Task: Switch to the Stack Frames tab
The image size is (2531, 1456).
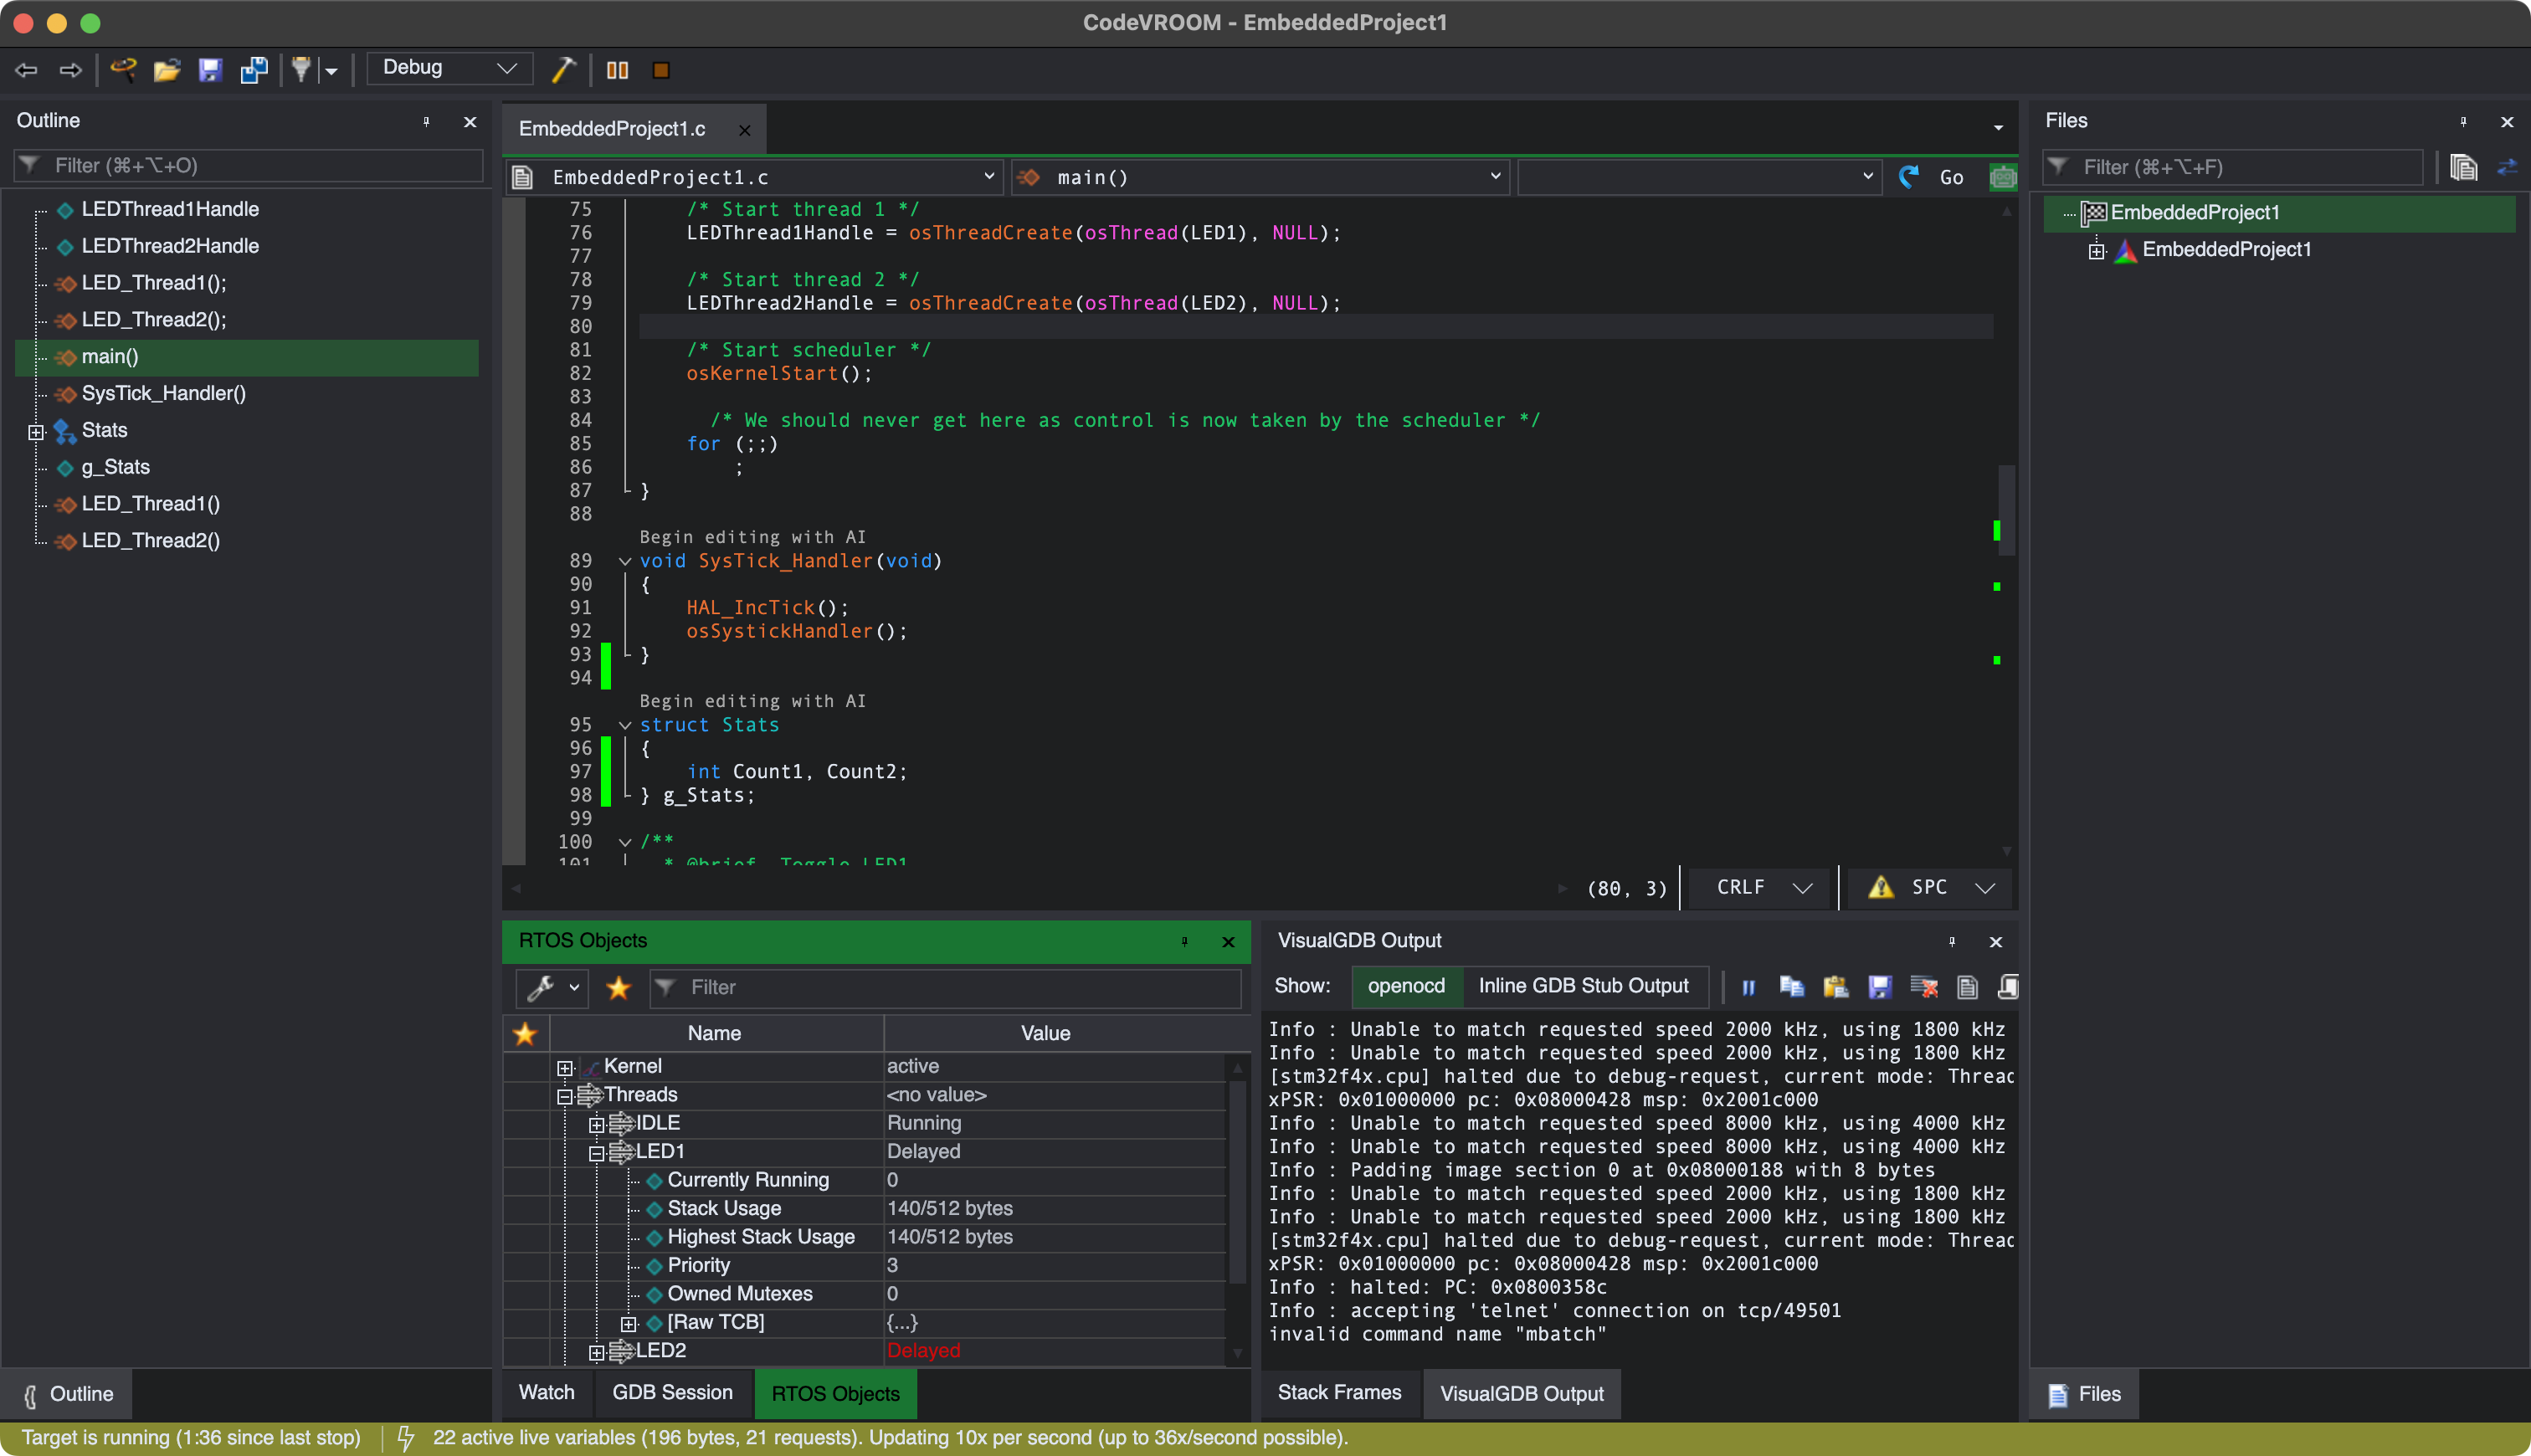Action: coord(1339,1392)
